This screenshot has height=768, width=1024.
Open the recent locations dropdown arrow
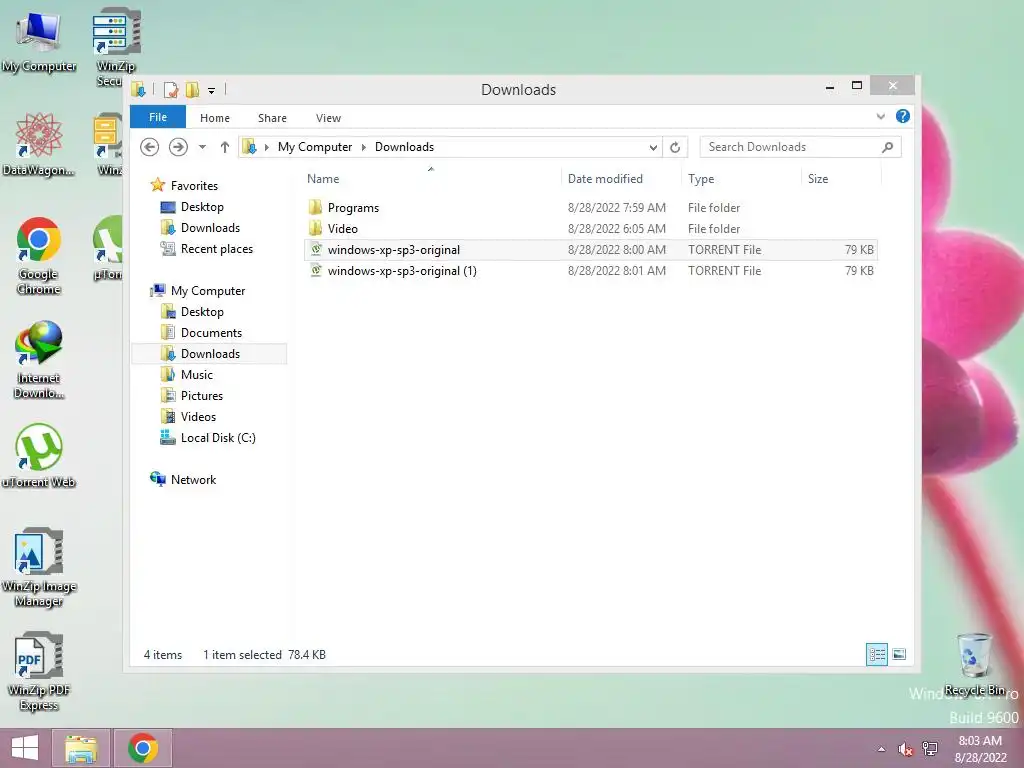(202, 147)
